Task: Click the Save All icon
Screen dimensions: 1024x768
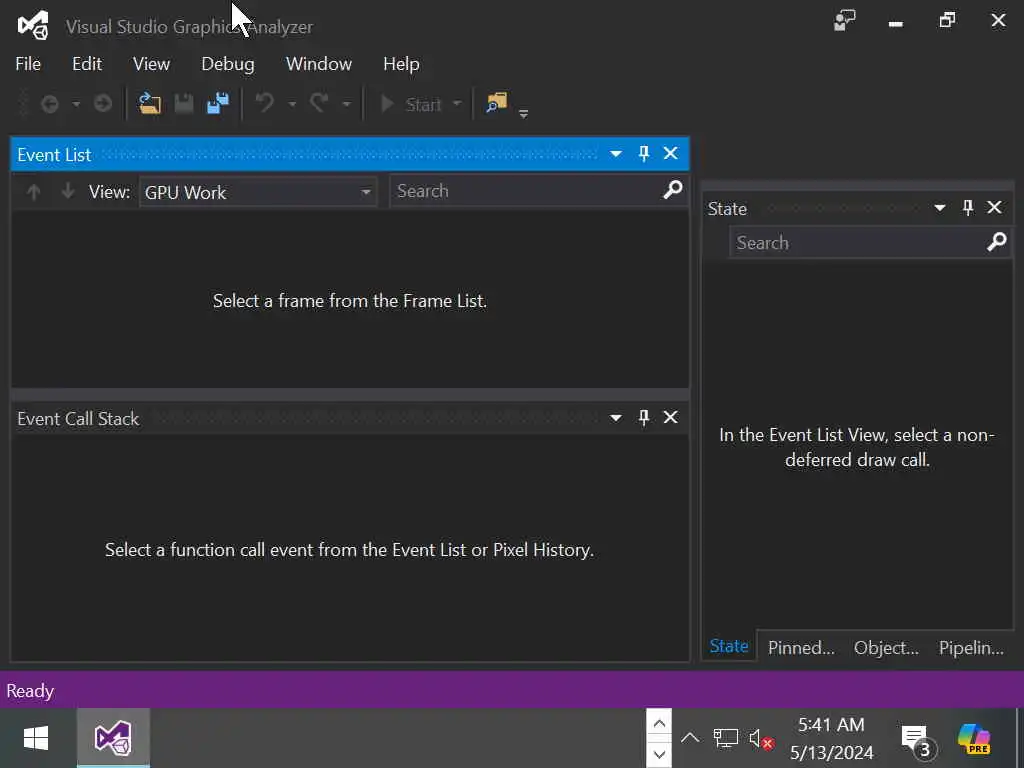Action: point(218,103)
